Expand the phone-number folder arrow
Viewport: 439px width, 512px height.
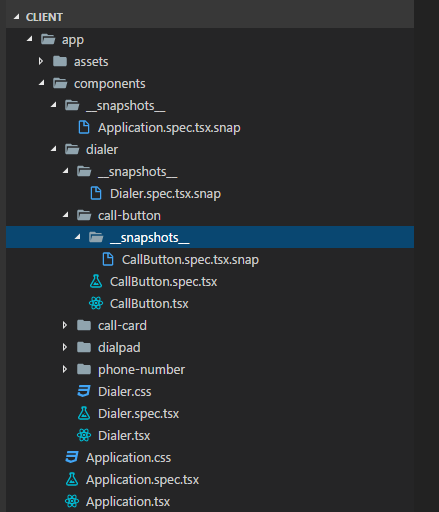click(x=65, y=369)
